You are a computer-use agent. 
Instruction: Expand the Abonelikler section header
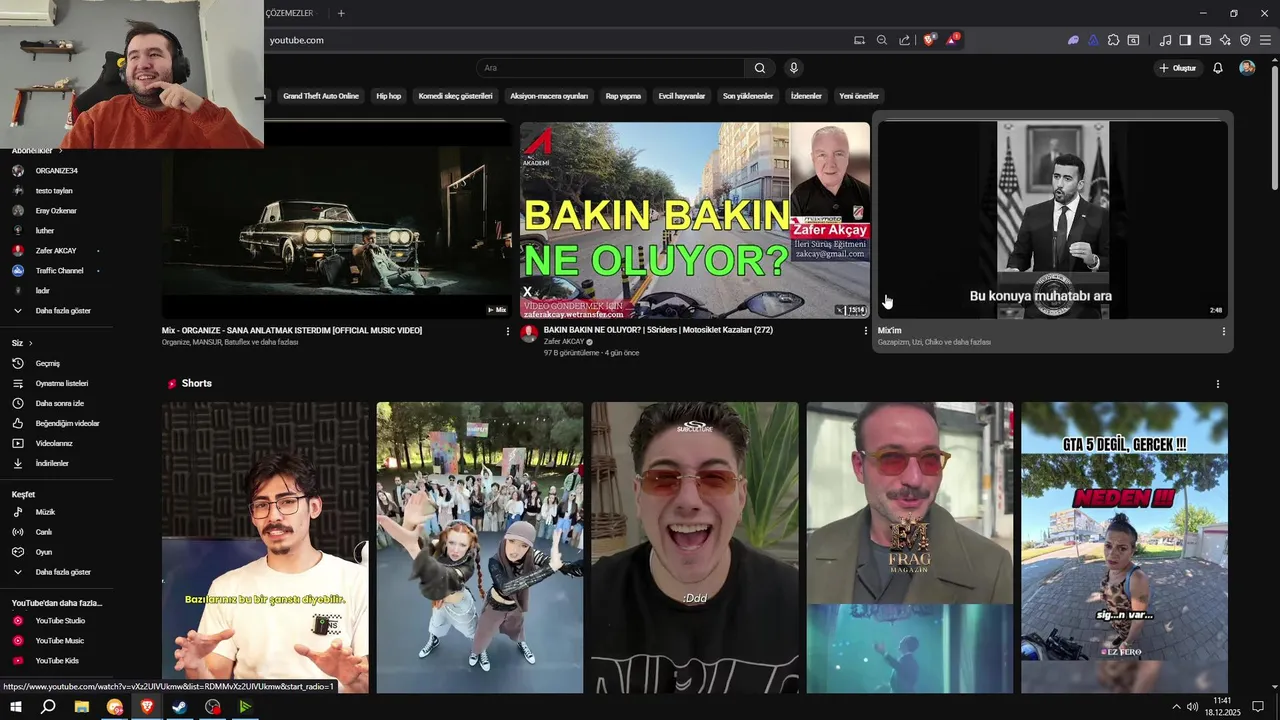click(x=36, y=151)
